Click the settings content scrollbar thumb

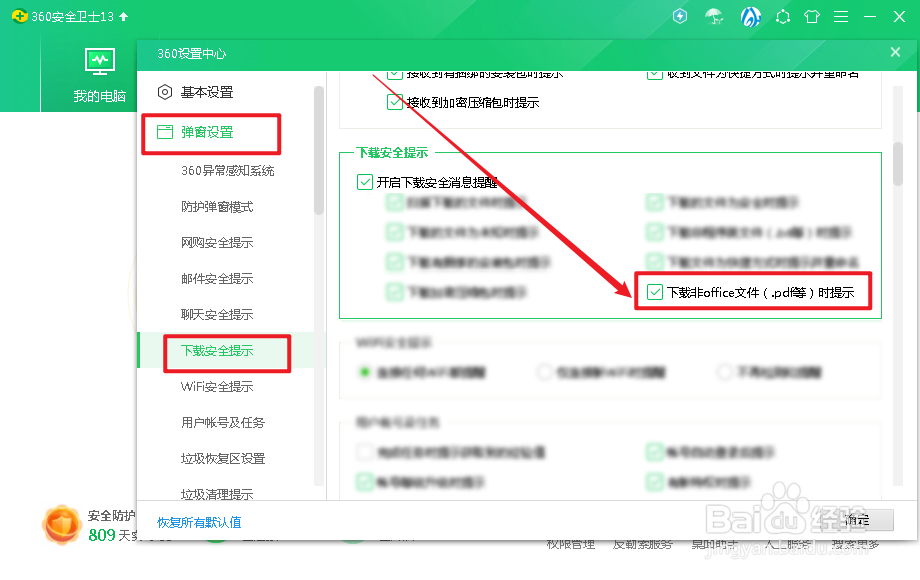(x=898, y=164)
